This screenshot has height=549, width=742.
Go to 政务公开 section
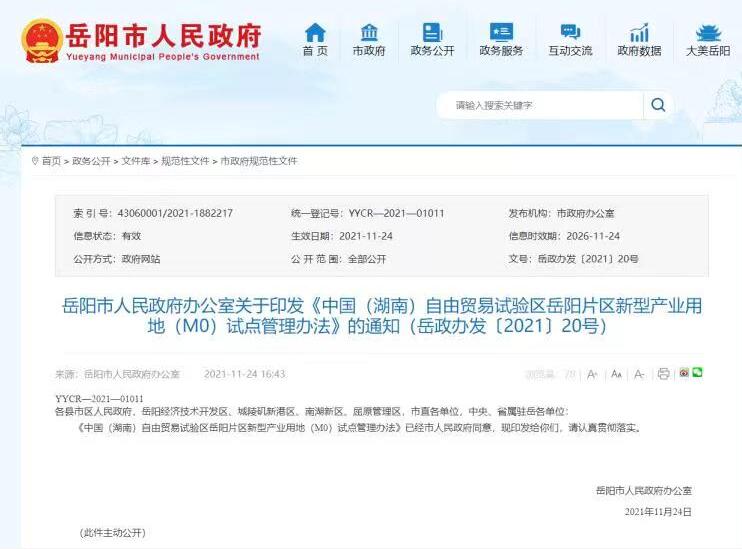point(431,40)
